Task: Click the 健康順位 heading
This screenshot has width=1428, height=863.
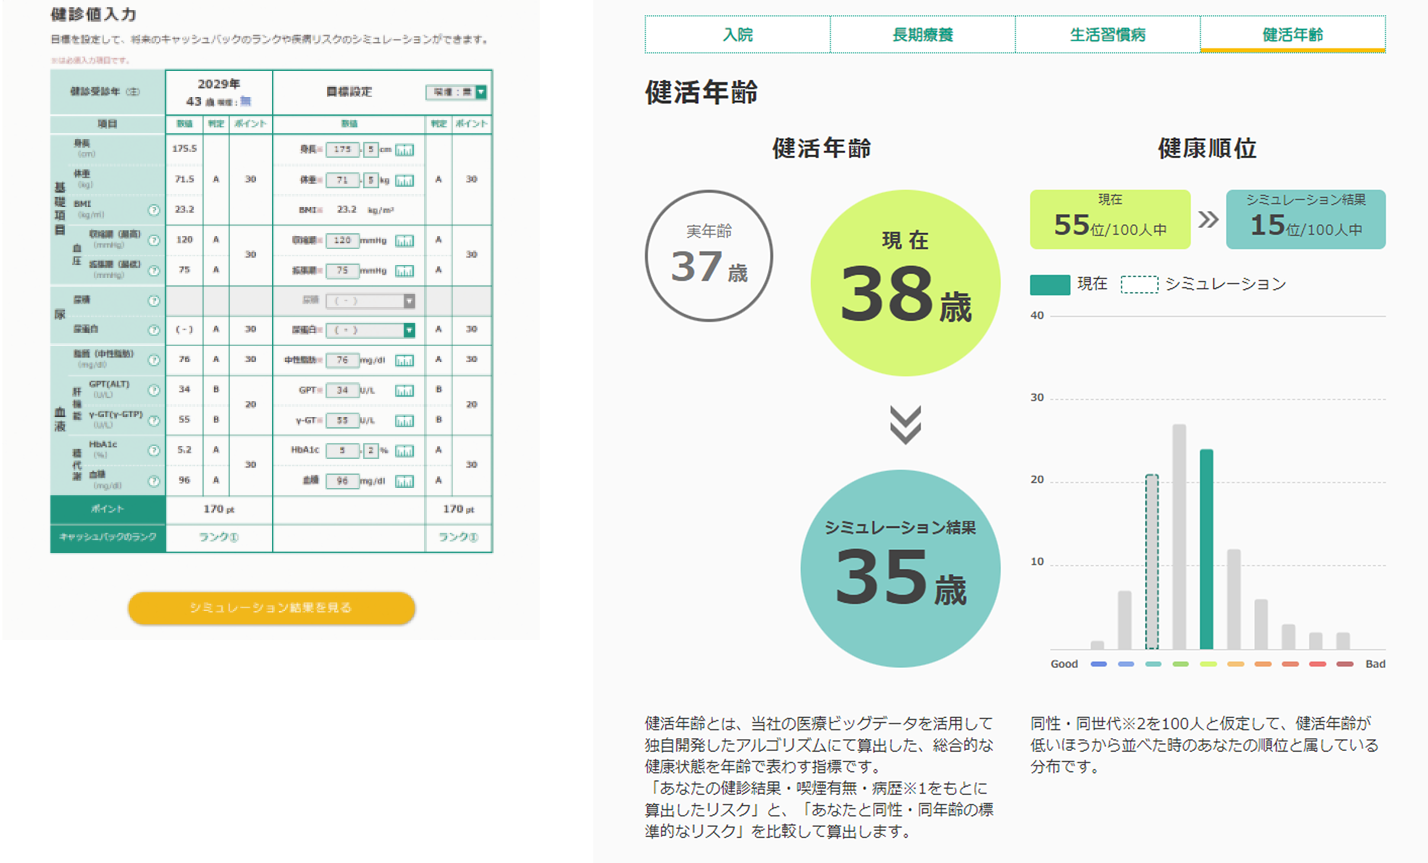Action: [1207, 148]
